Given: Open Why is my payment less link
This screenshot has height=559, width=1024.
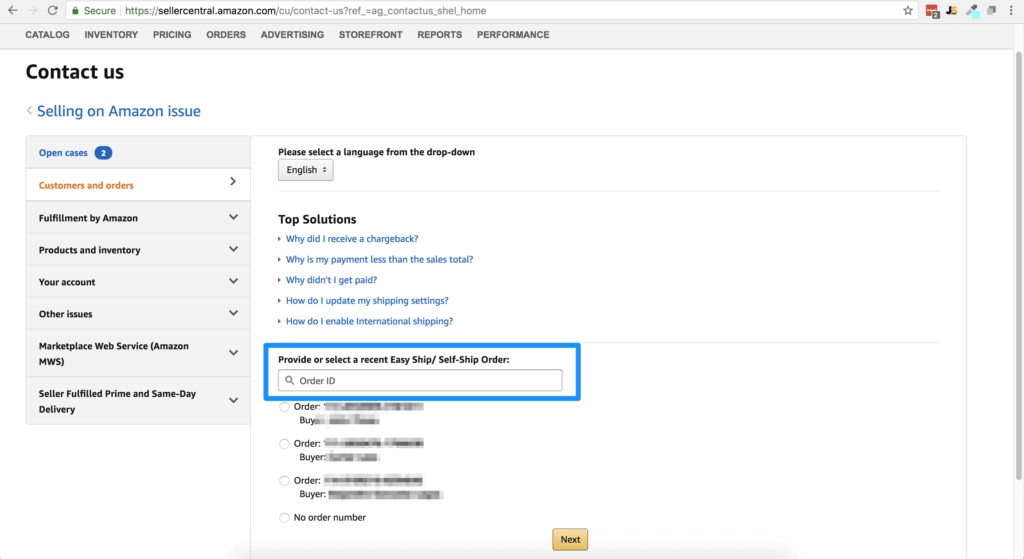Looking at the screenshot, I should [x=379, y=259].
